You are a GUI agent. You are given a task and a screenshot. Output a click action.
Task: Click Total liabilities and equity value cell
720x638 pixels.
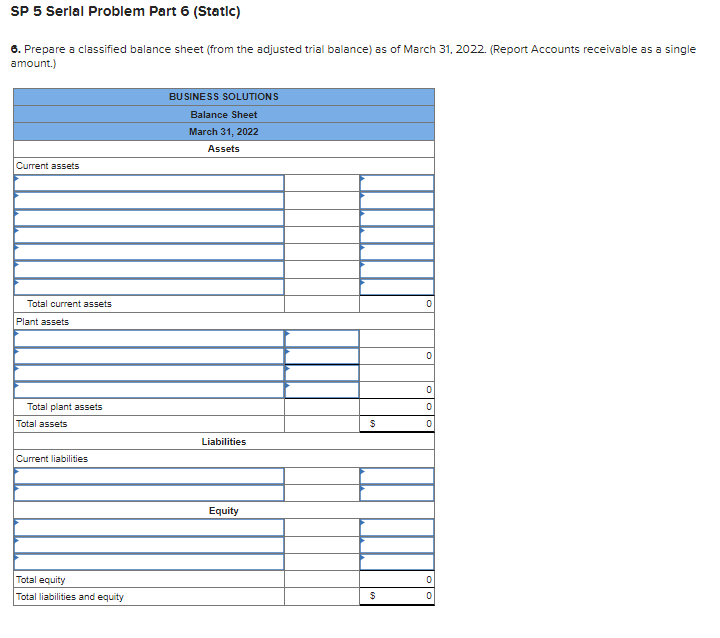pyautogui.click(x=397, y=596)
